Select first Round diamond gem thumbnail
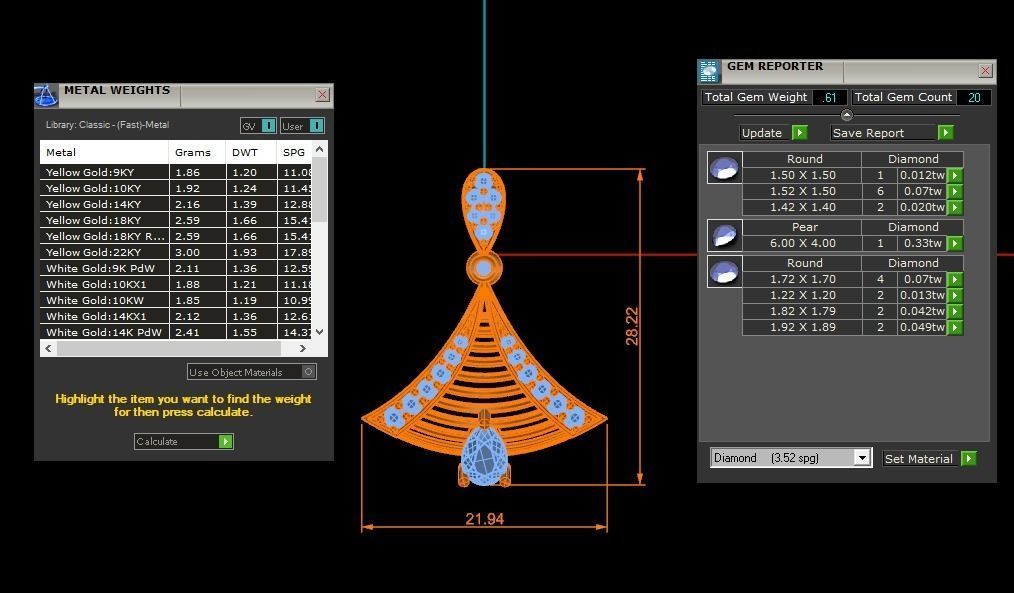This screenshot has height=593, width=1014. pyautogui.click(x=724, y=168)
